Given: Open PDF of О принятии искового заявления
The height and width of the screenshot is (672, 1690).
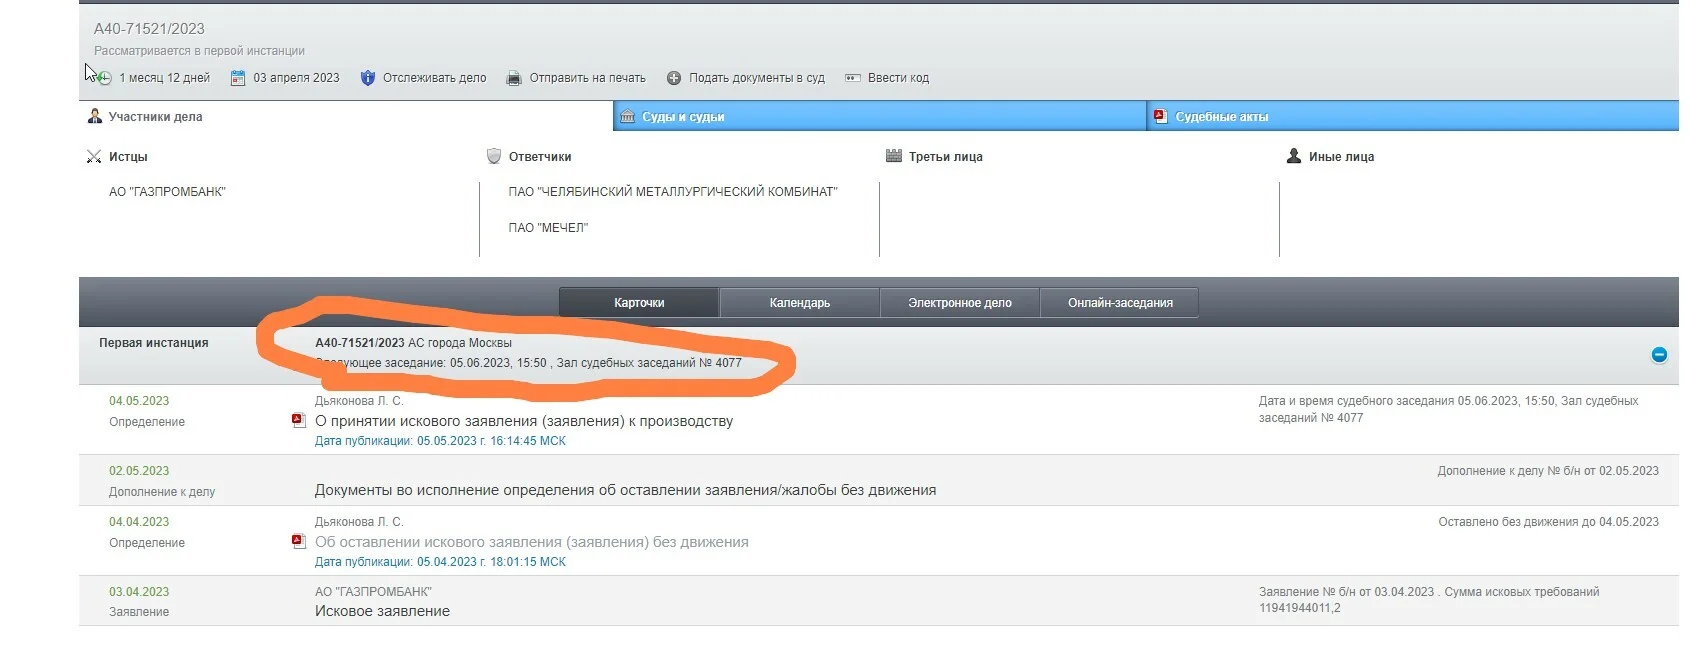Looking at the screenshot, I should tap(298, 421).
